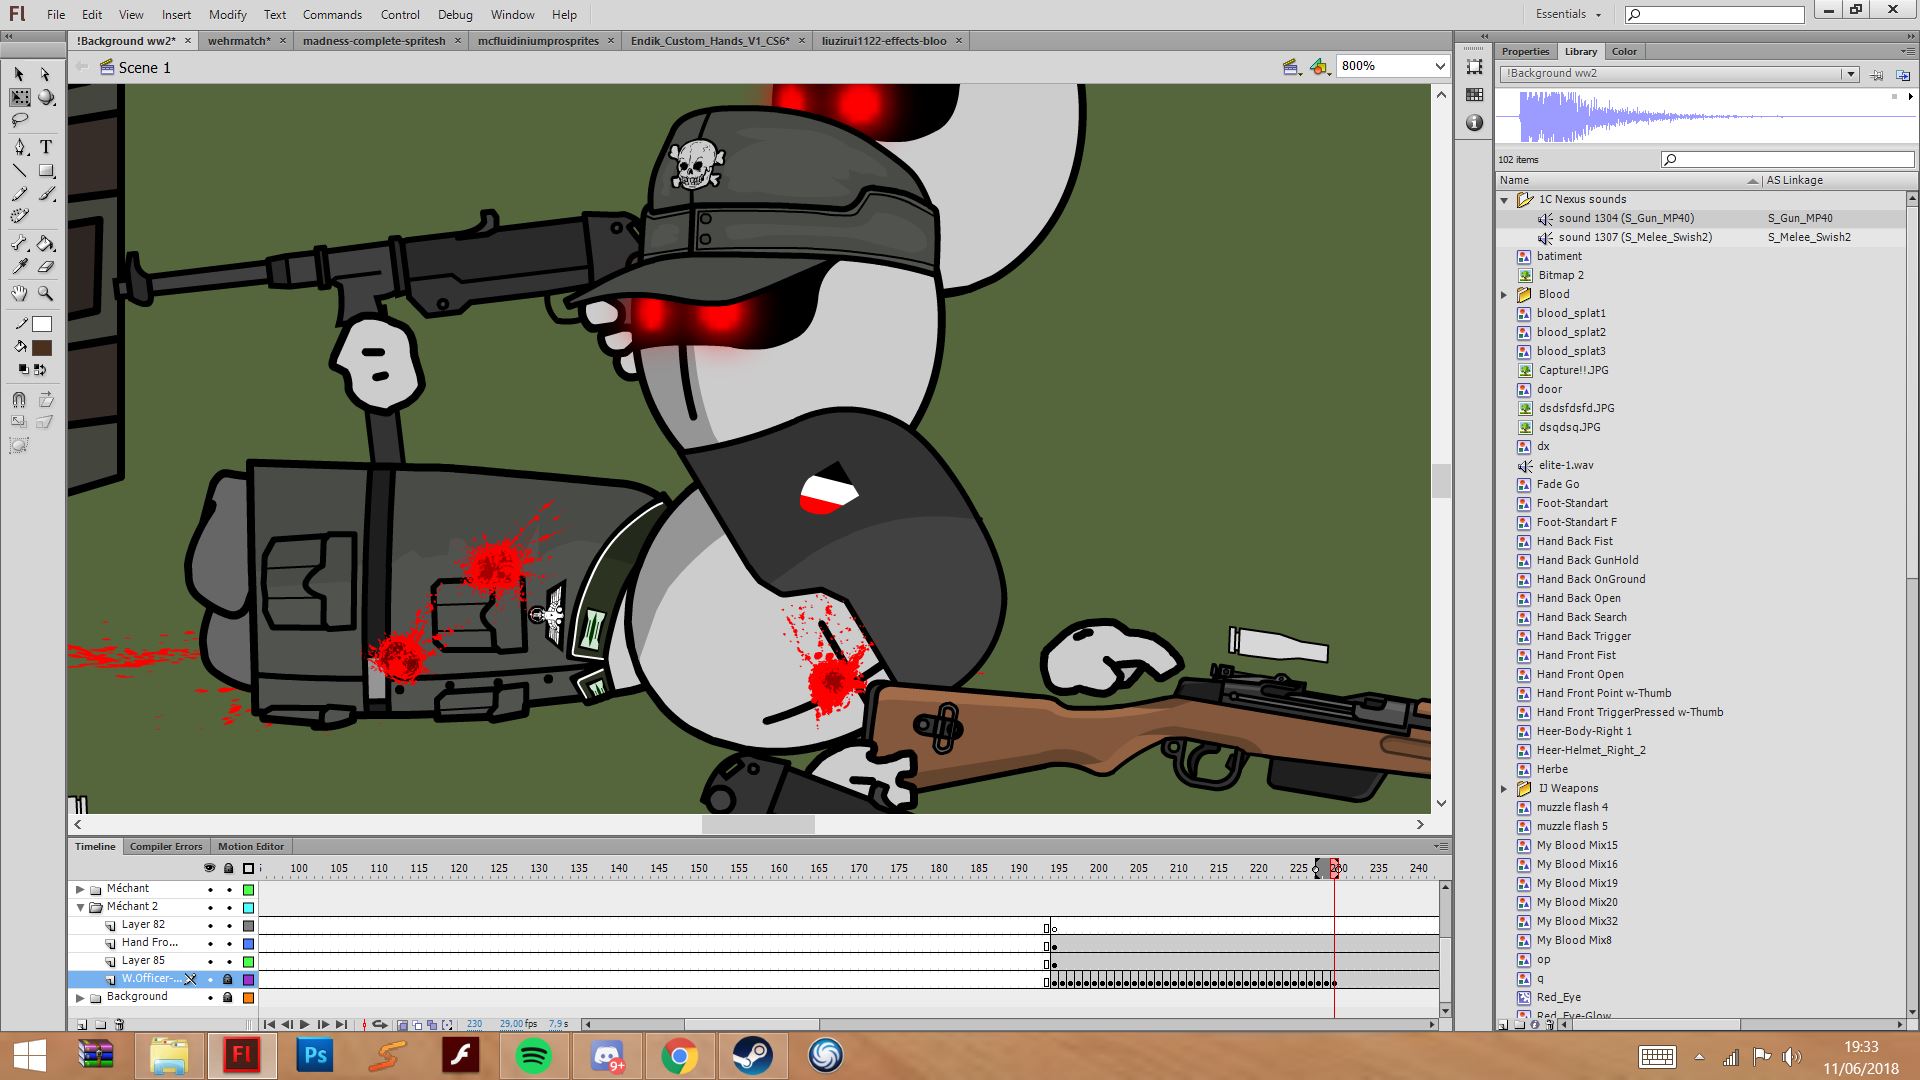Open the brown fill color swatch

(x=42, y=348)
